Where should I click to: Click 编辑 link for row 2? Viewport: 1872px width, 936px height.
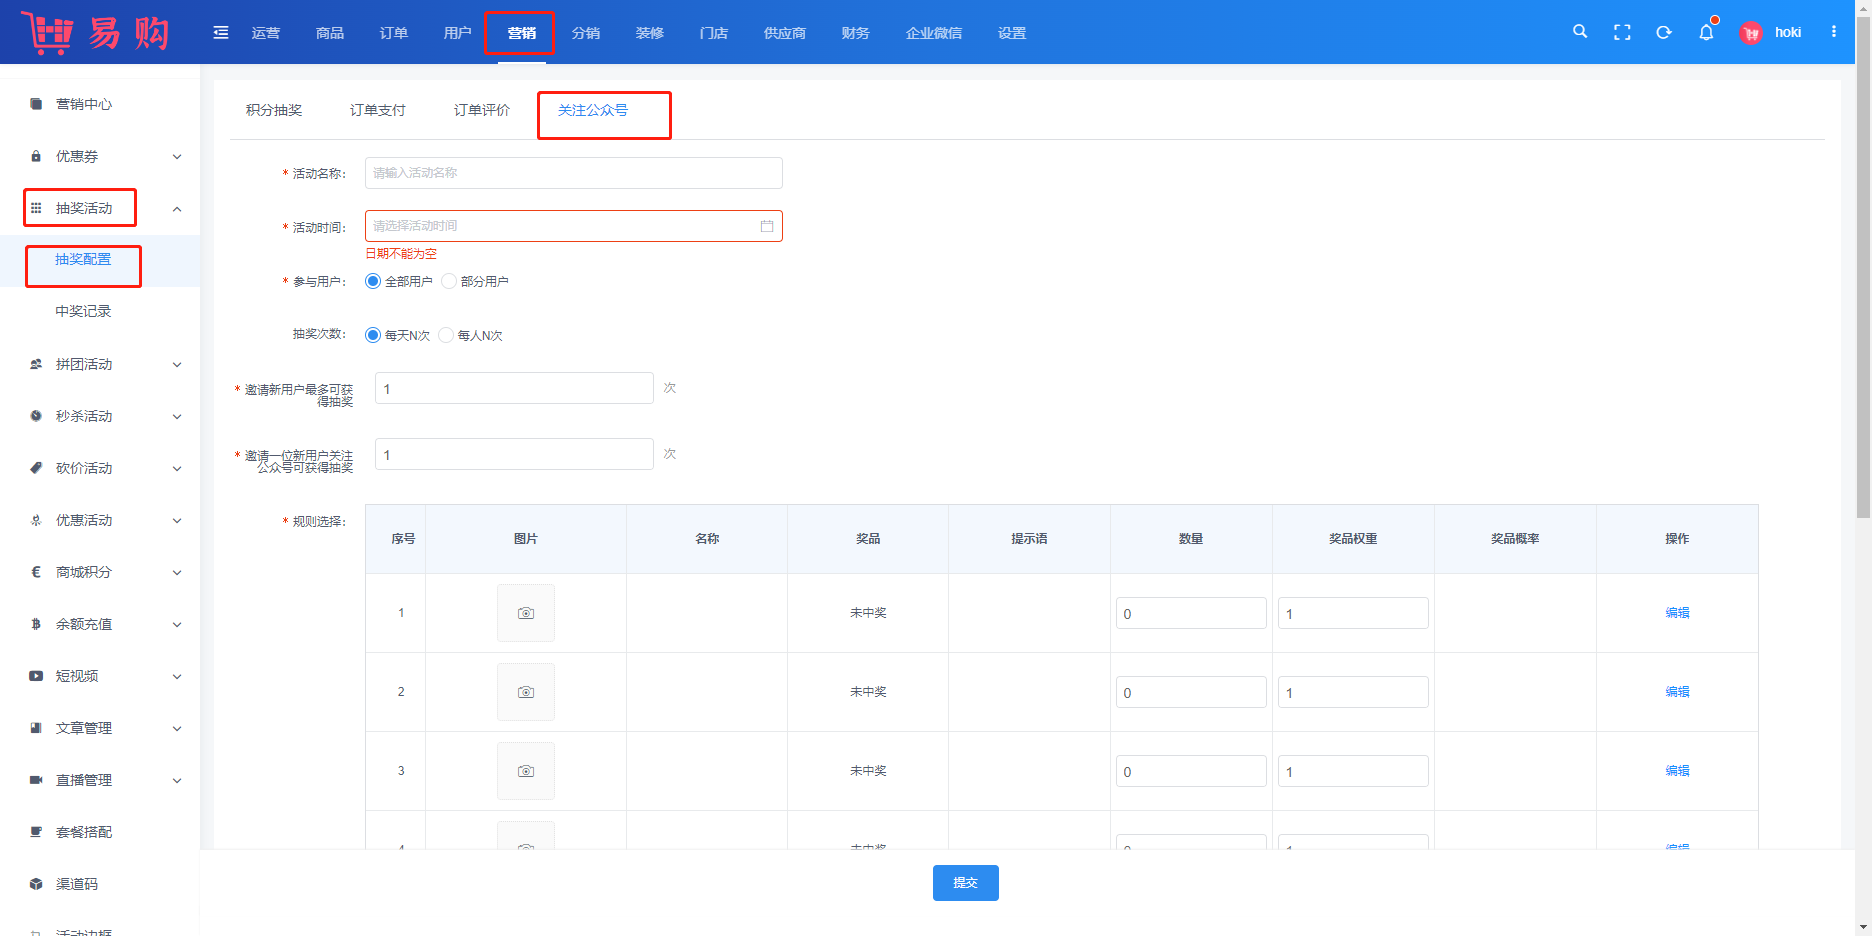[1677, 692]
